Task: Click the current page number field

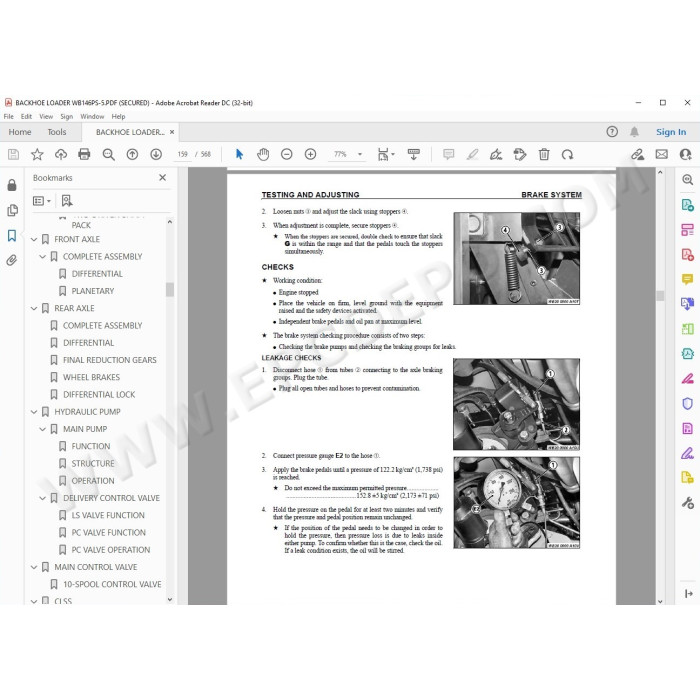Action: [x=183, y=154]
